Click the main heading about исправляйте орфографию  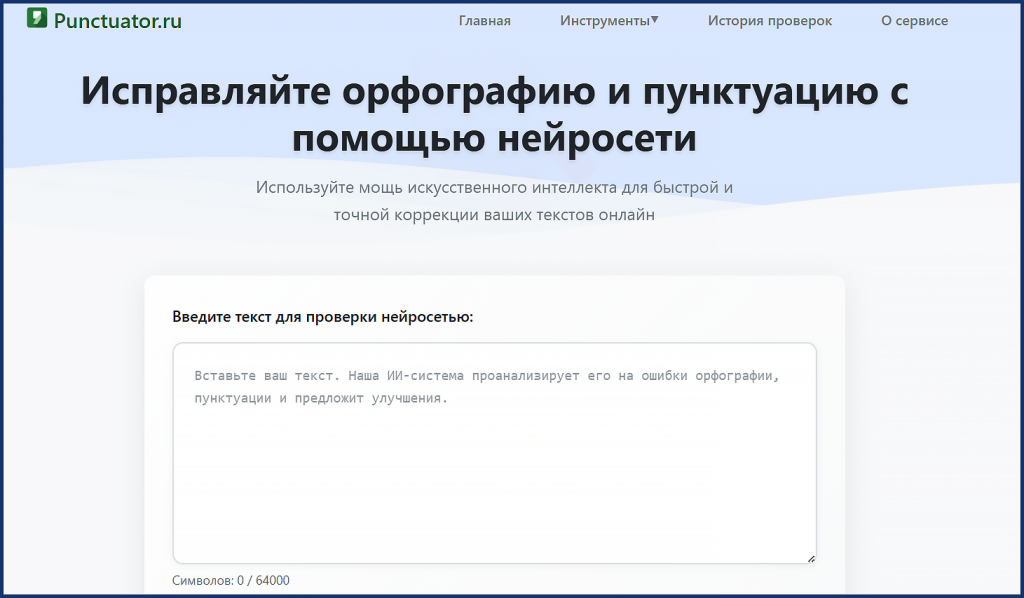tap(494, 114)
